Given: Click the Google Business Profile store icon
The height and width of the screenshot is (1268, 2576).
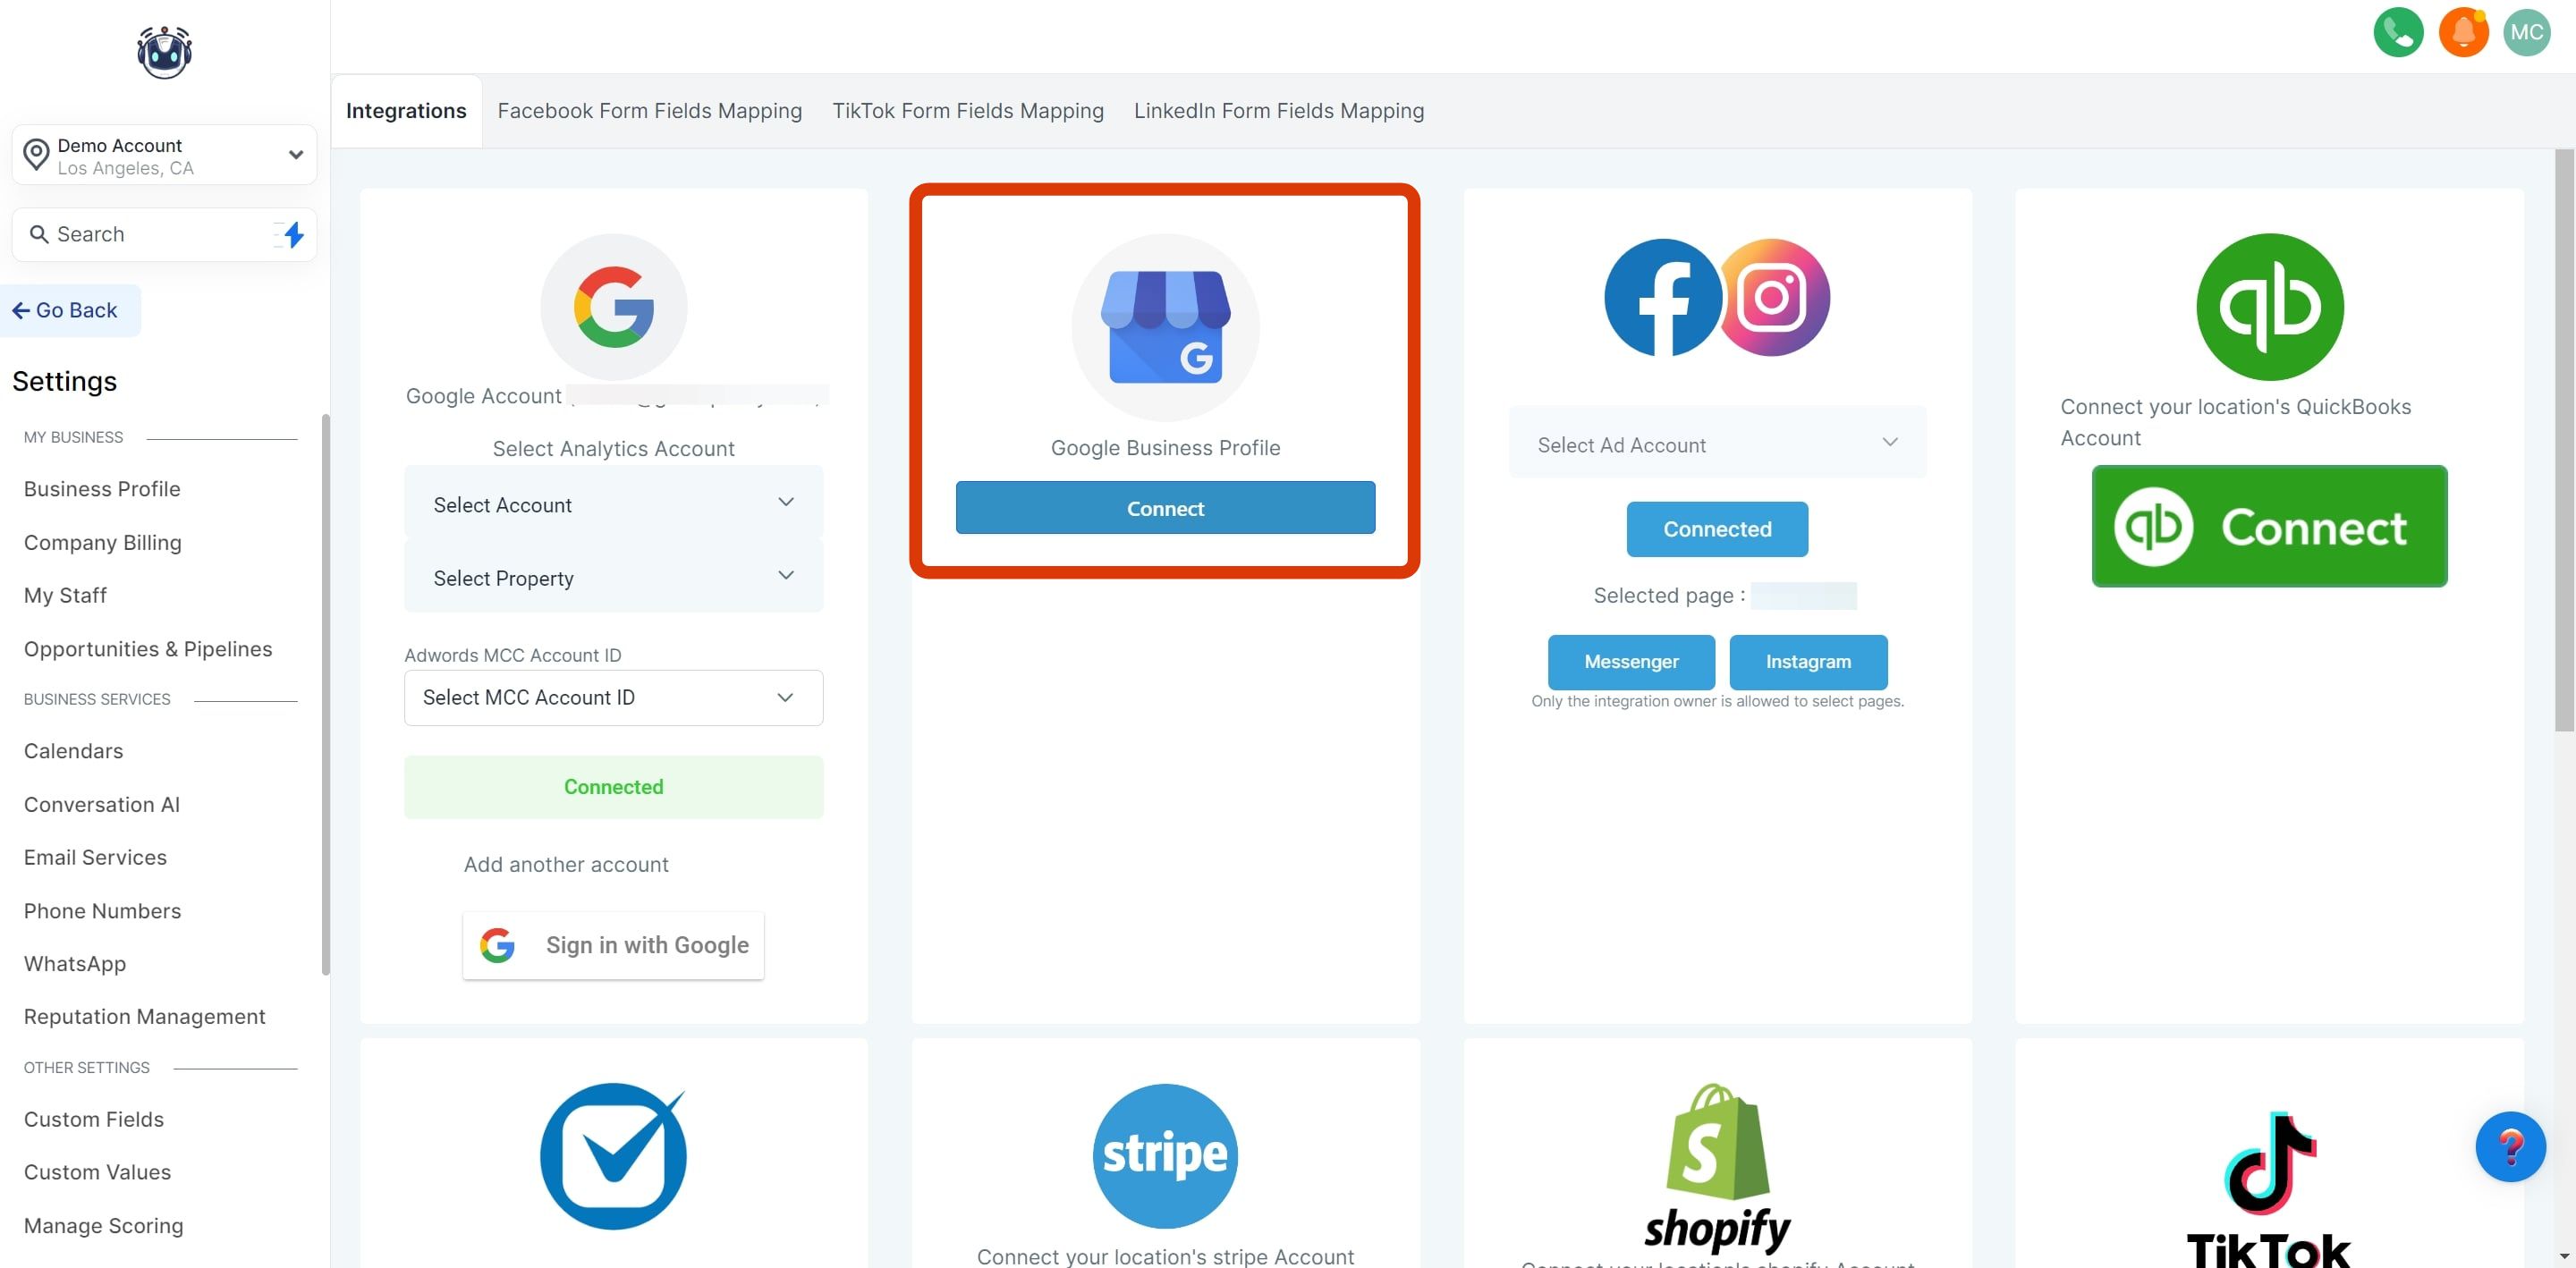Looking at the screenshot, I should 1164,327.
